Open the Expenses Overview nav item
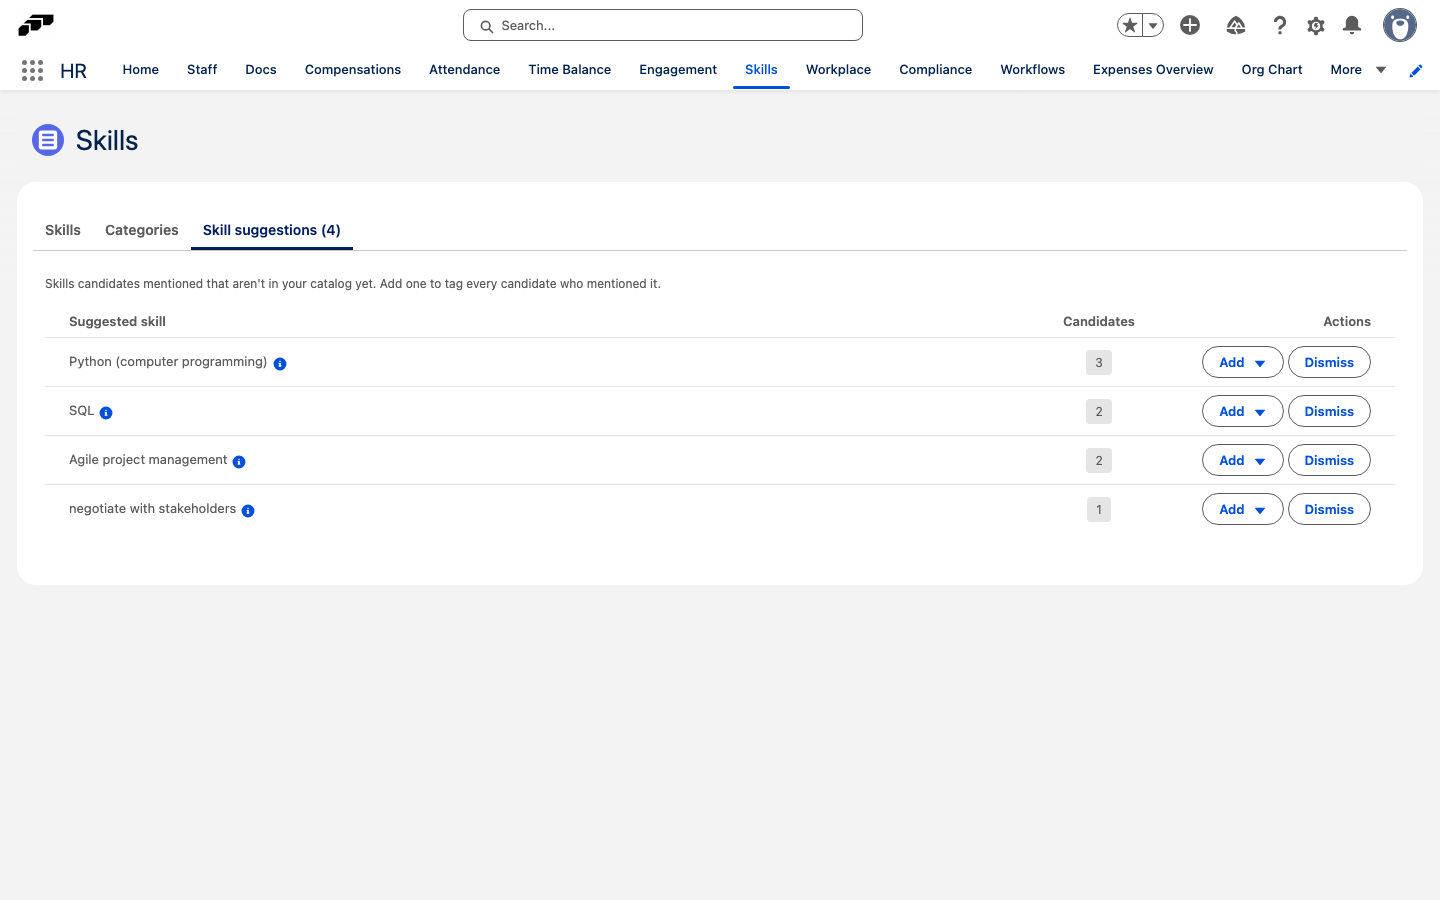Screen dimensions: 1440x900 tap(1153, 70)
